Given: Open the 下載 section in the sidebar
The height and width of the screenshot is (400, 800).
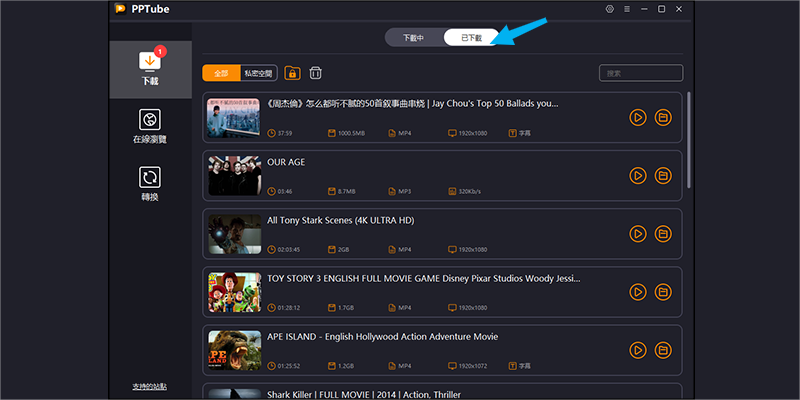Looking at the screenshot, I should [150, 69].
